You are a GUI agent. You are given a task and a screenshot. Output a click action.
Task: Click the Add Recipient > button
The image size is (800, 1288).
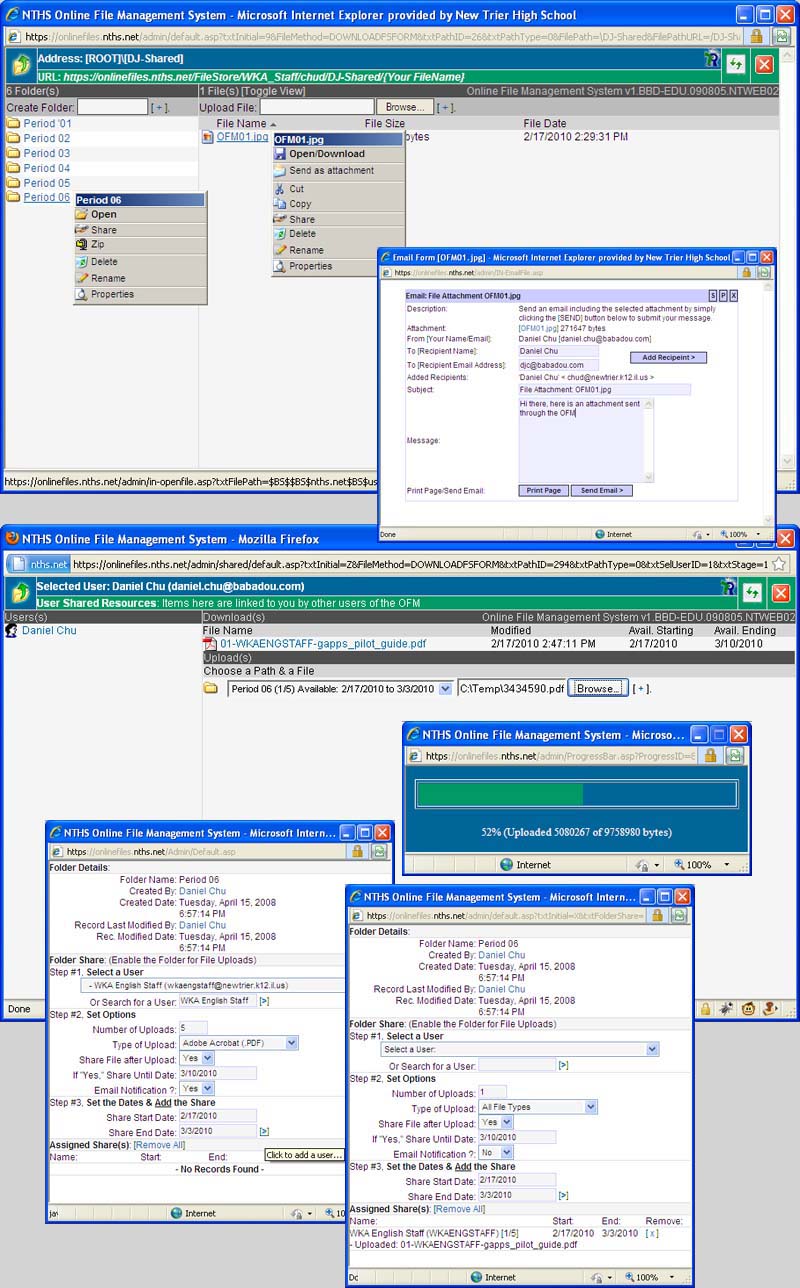click(x=668, y=357)
